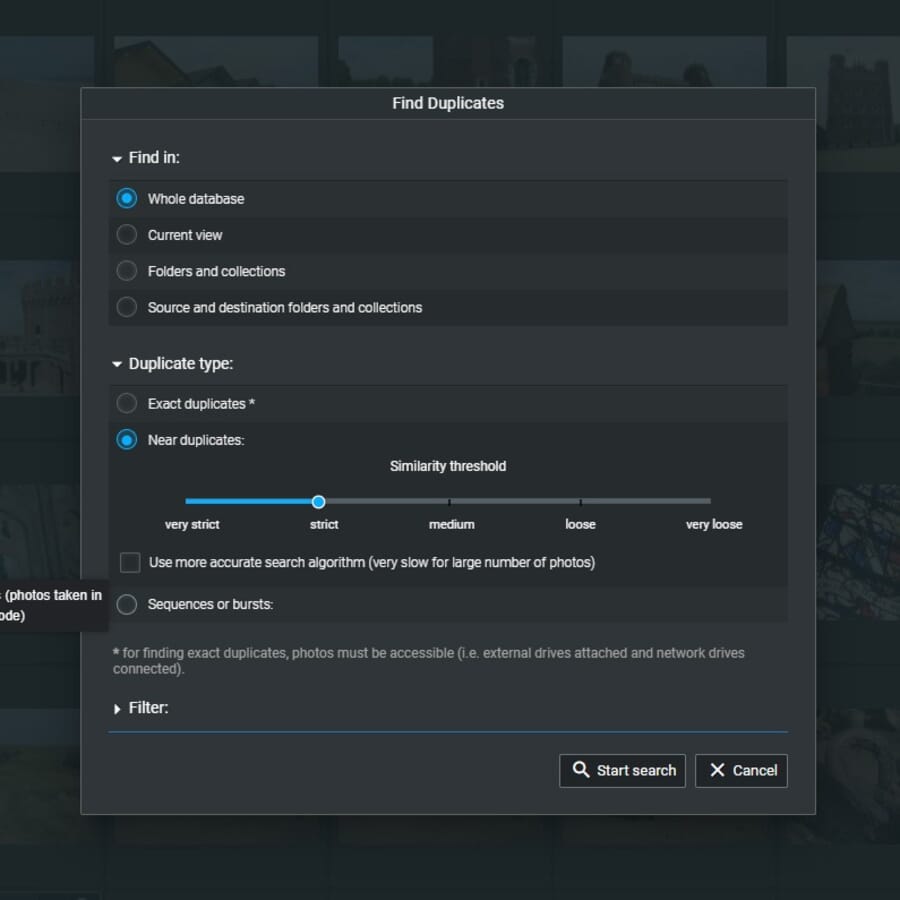Click the X icon inside Cancel button
The height and width of the screenshot is (900, 900).
click(716, 770)
